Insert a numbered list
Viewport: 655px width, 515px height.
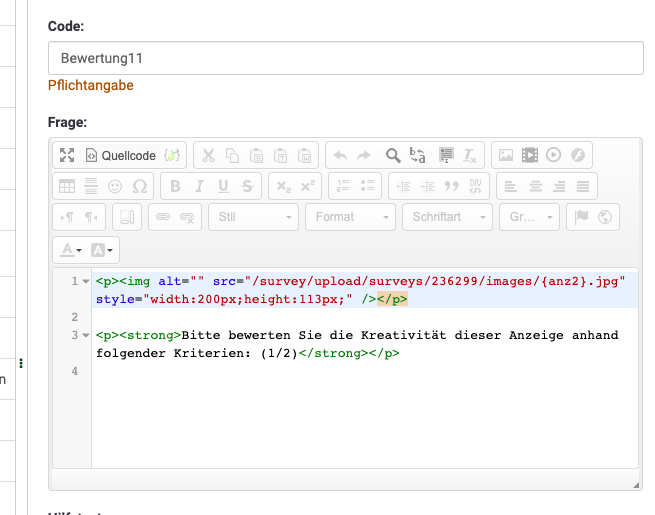click(343, 186)
